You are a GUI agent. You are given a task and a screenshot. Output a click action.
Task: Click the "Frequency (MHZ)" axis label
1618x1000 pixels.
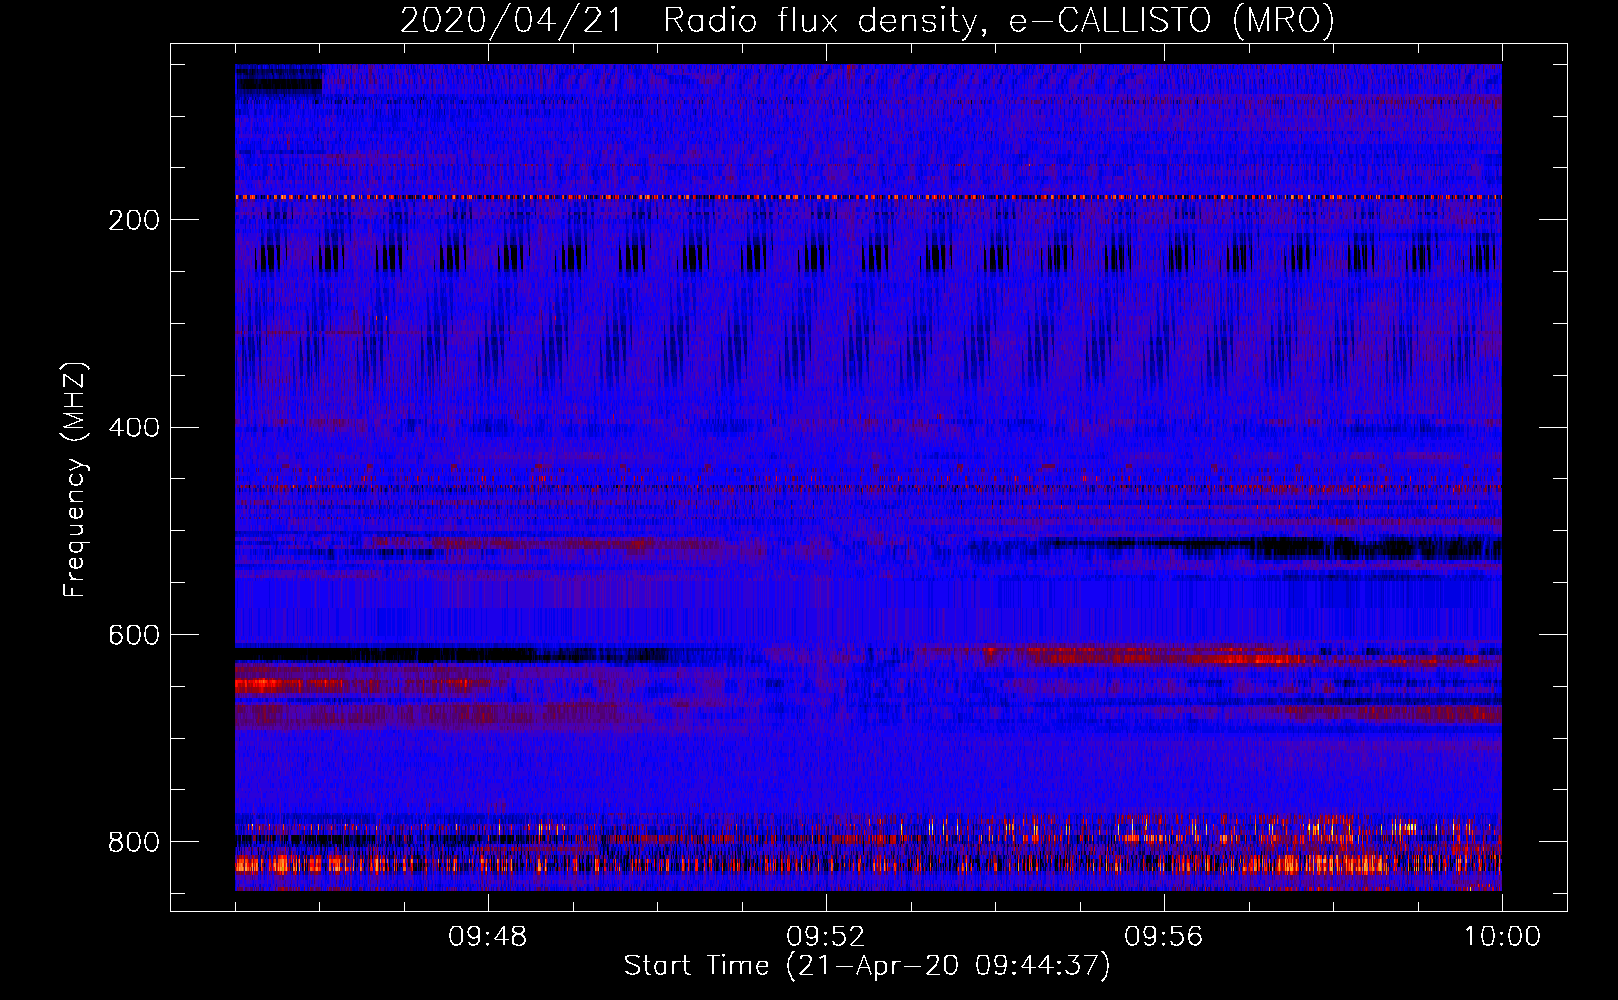pyautogui.click(x=74, y=480)
